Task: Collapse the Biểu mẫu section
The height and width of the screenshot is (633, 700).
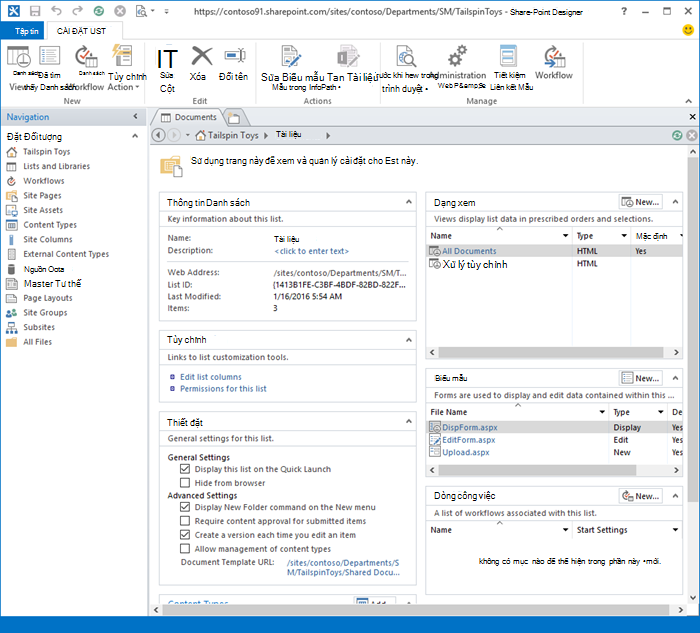Action: (675, 378)
